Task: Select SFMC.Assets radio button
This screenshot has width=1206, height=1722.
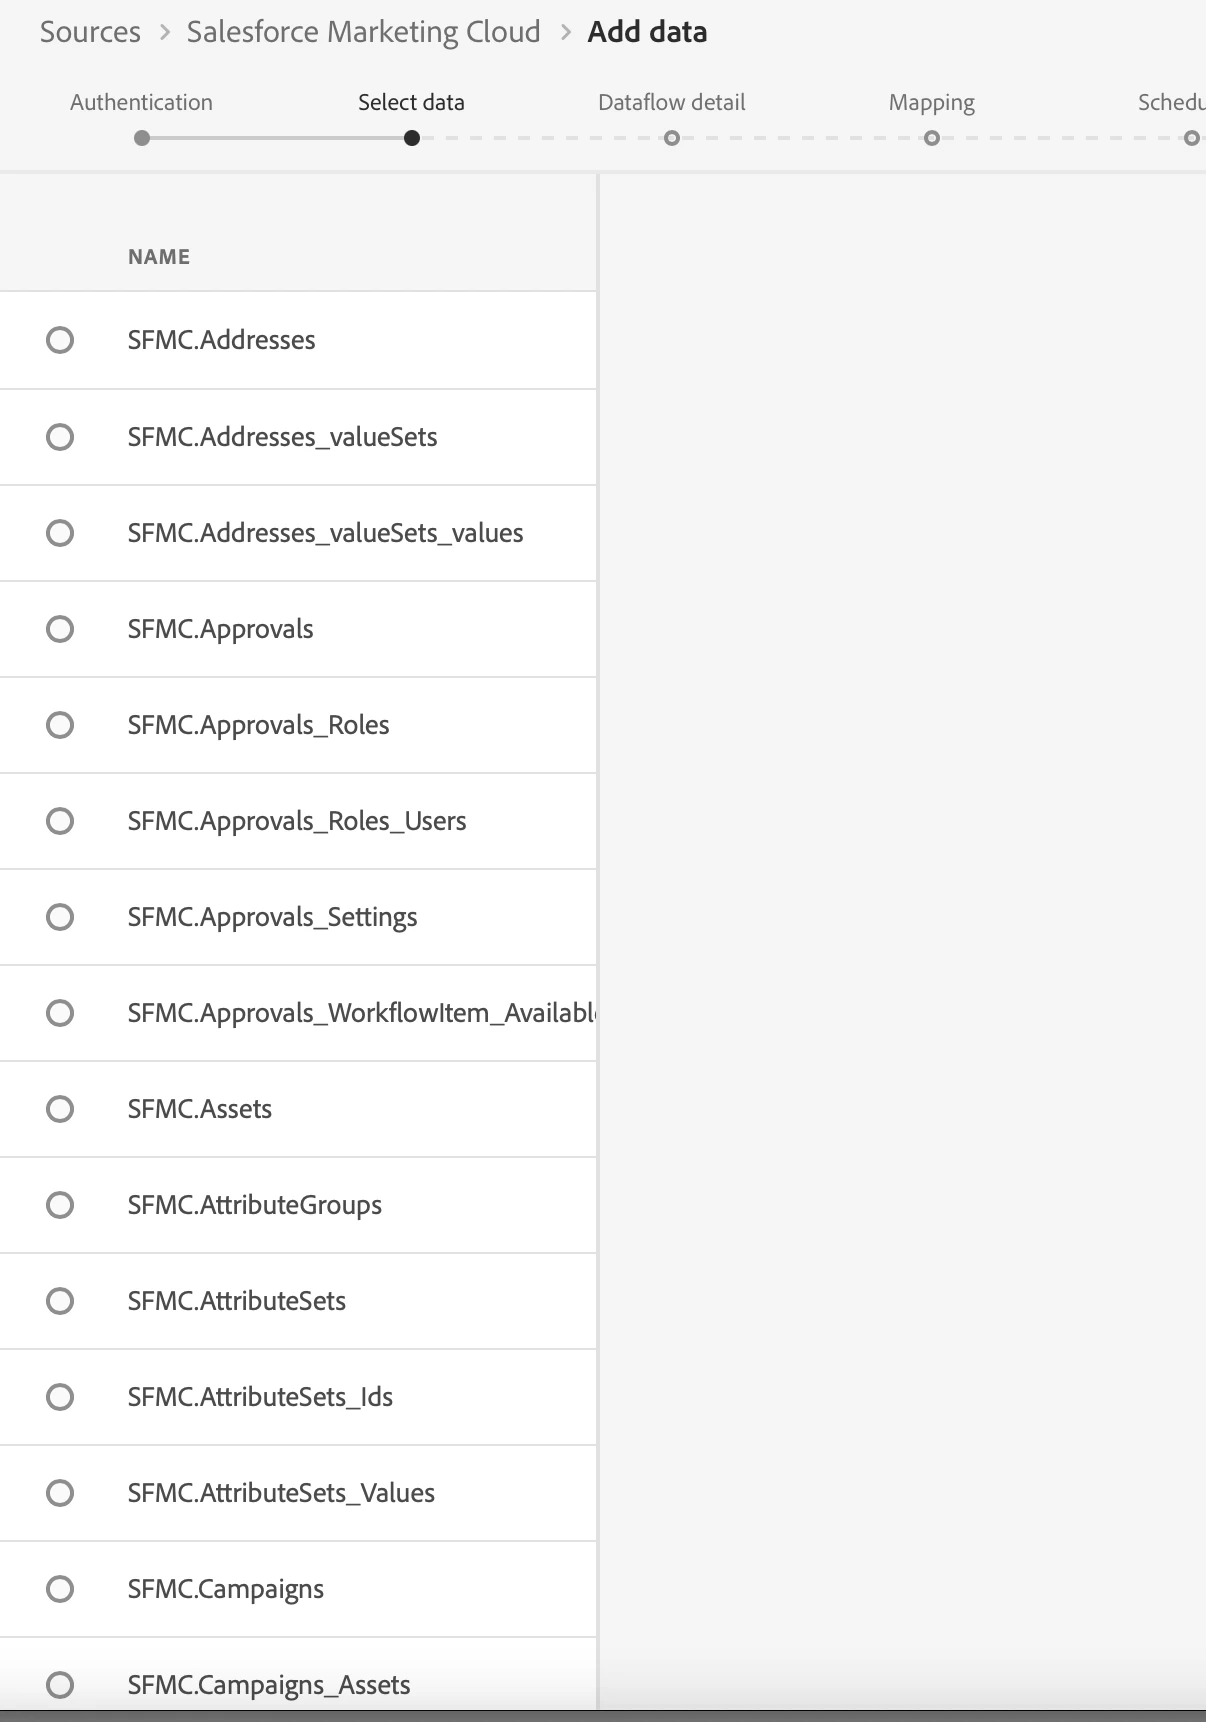Action: pos(60,1109)
